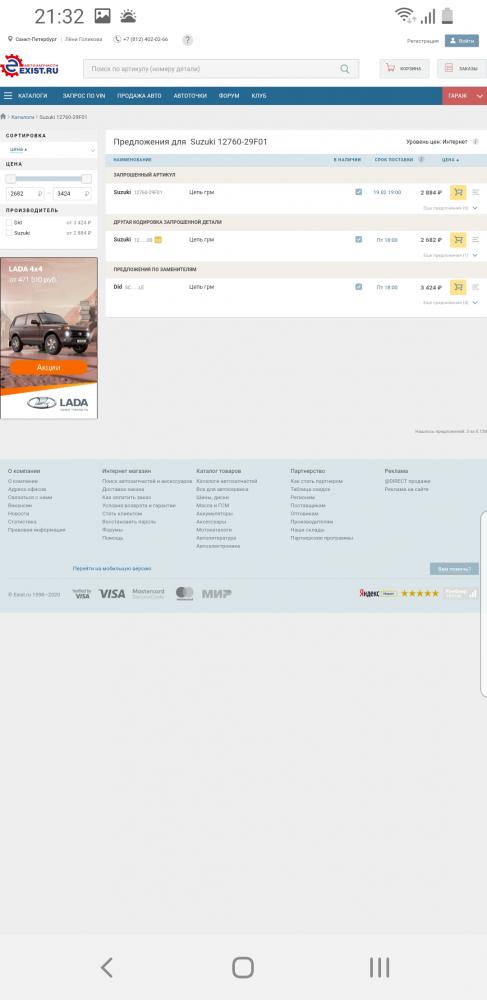487x1000 pixels.
Task: Open Запрос по VIN menu item
Action: (84, 96)
